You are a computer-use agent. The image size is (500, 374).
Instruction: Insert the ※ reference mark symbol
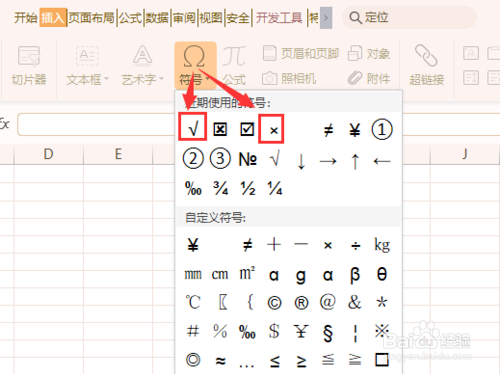point(382,331)
